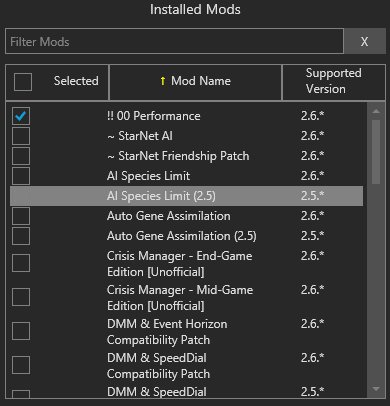Sort by Supported Version column header
Viewport: 390px width, 406px height.
[x=334, y=81]
